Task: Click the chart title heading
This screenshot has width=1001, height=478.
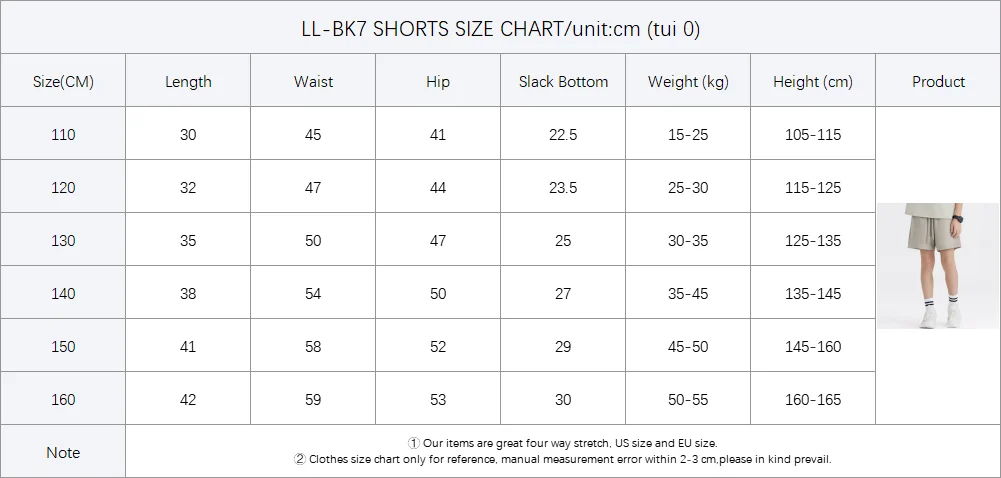Action: click(x=500, y=29)
